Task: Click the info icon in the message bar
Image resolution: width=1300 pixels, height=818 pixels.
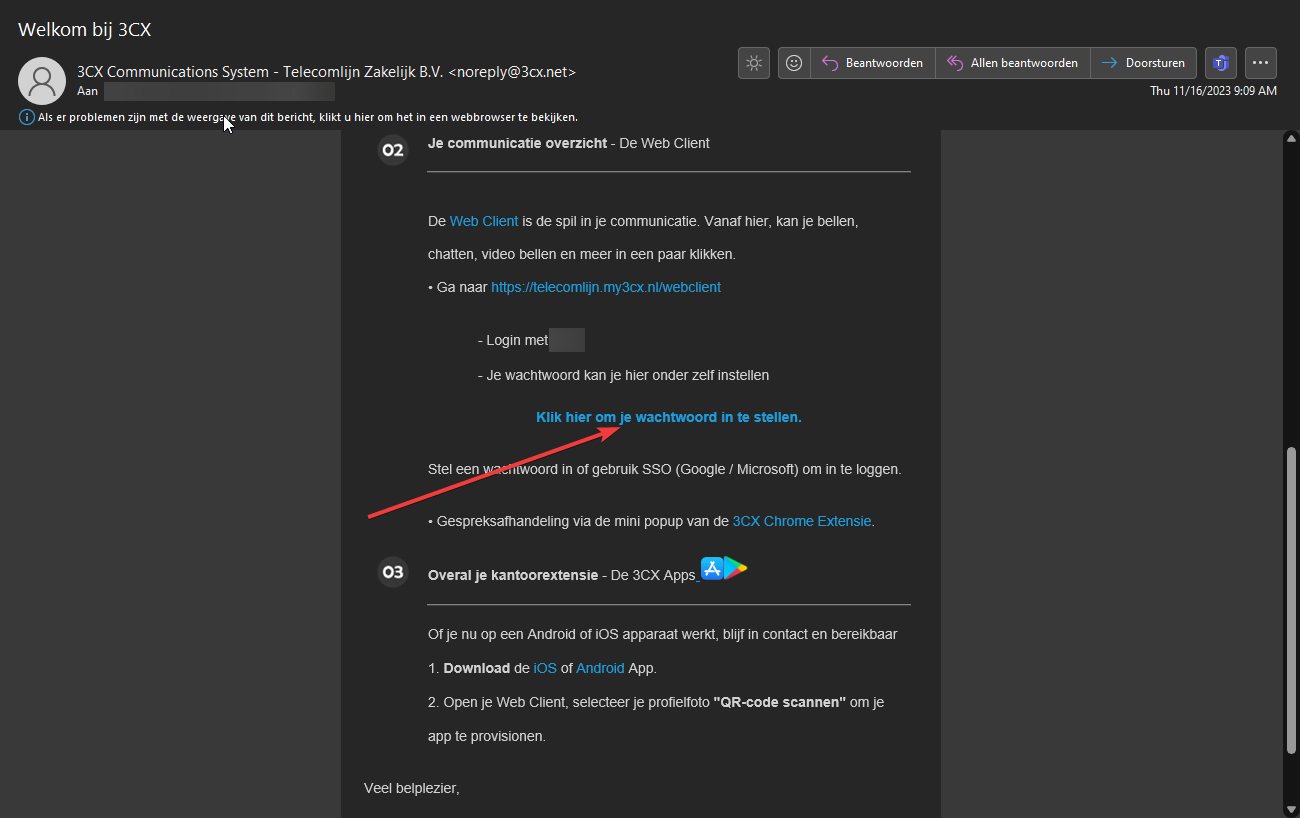Action: coord(26,117)
